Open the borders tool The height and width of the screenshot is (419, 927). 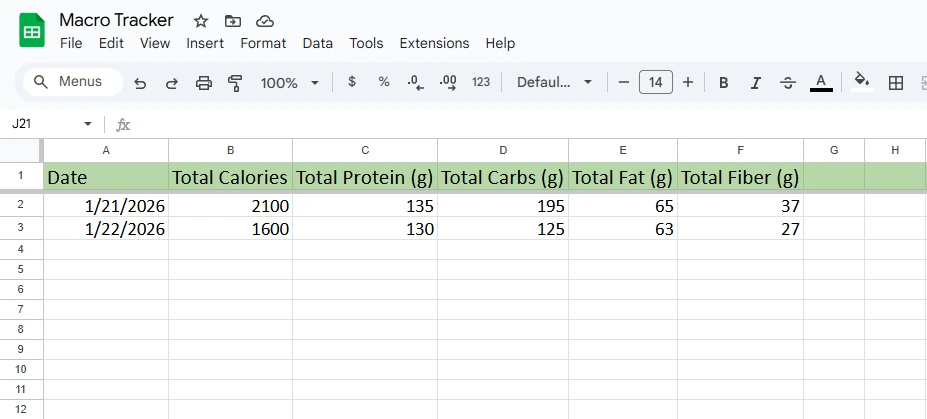click(x=896, y=83)
